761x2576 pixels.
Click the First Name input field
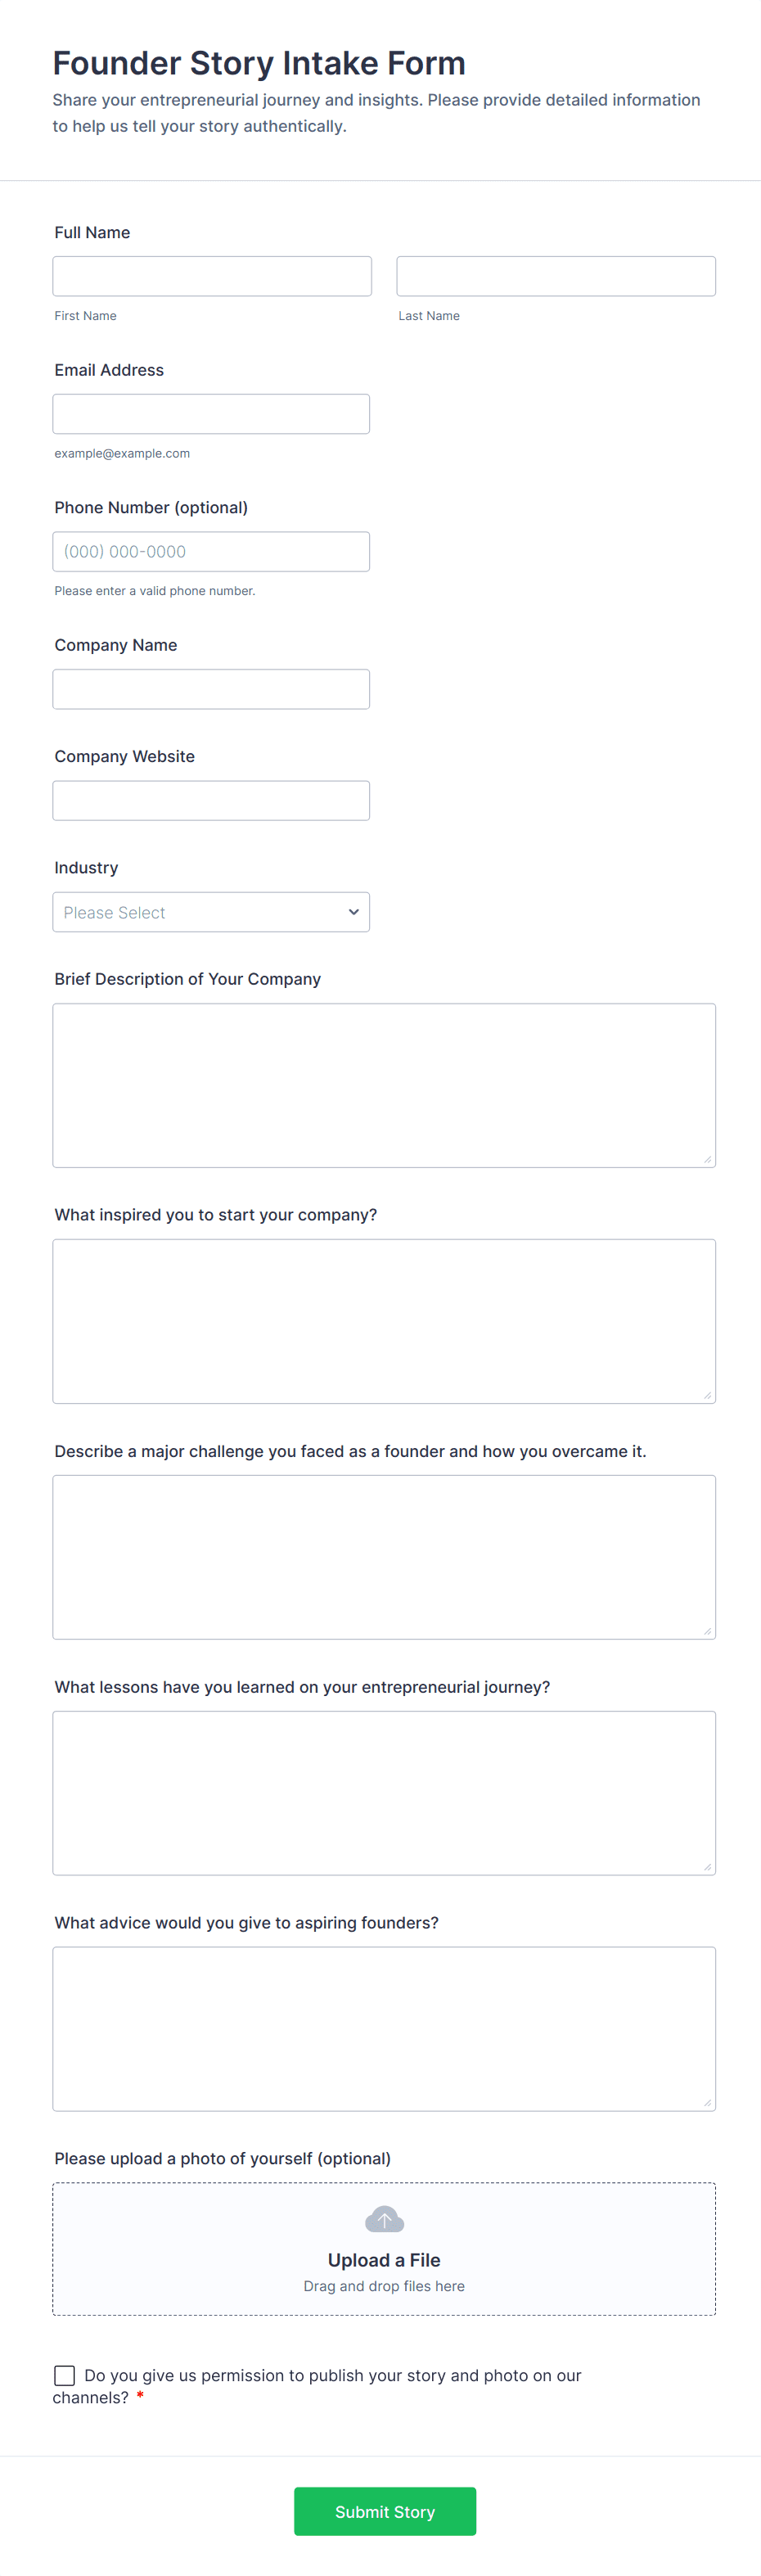(x=212, y=276)
